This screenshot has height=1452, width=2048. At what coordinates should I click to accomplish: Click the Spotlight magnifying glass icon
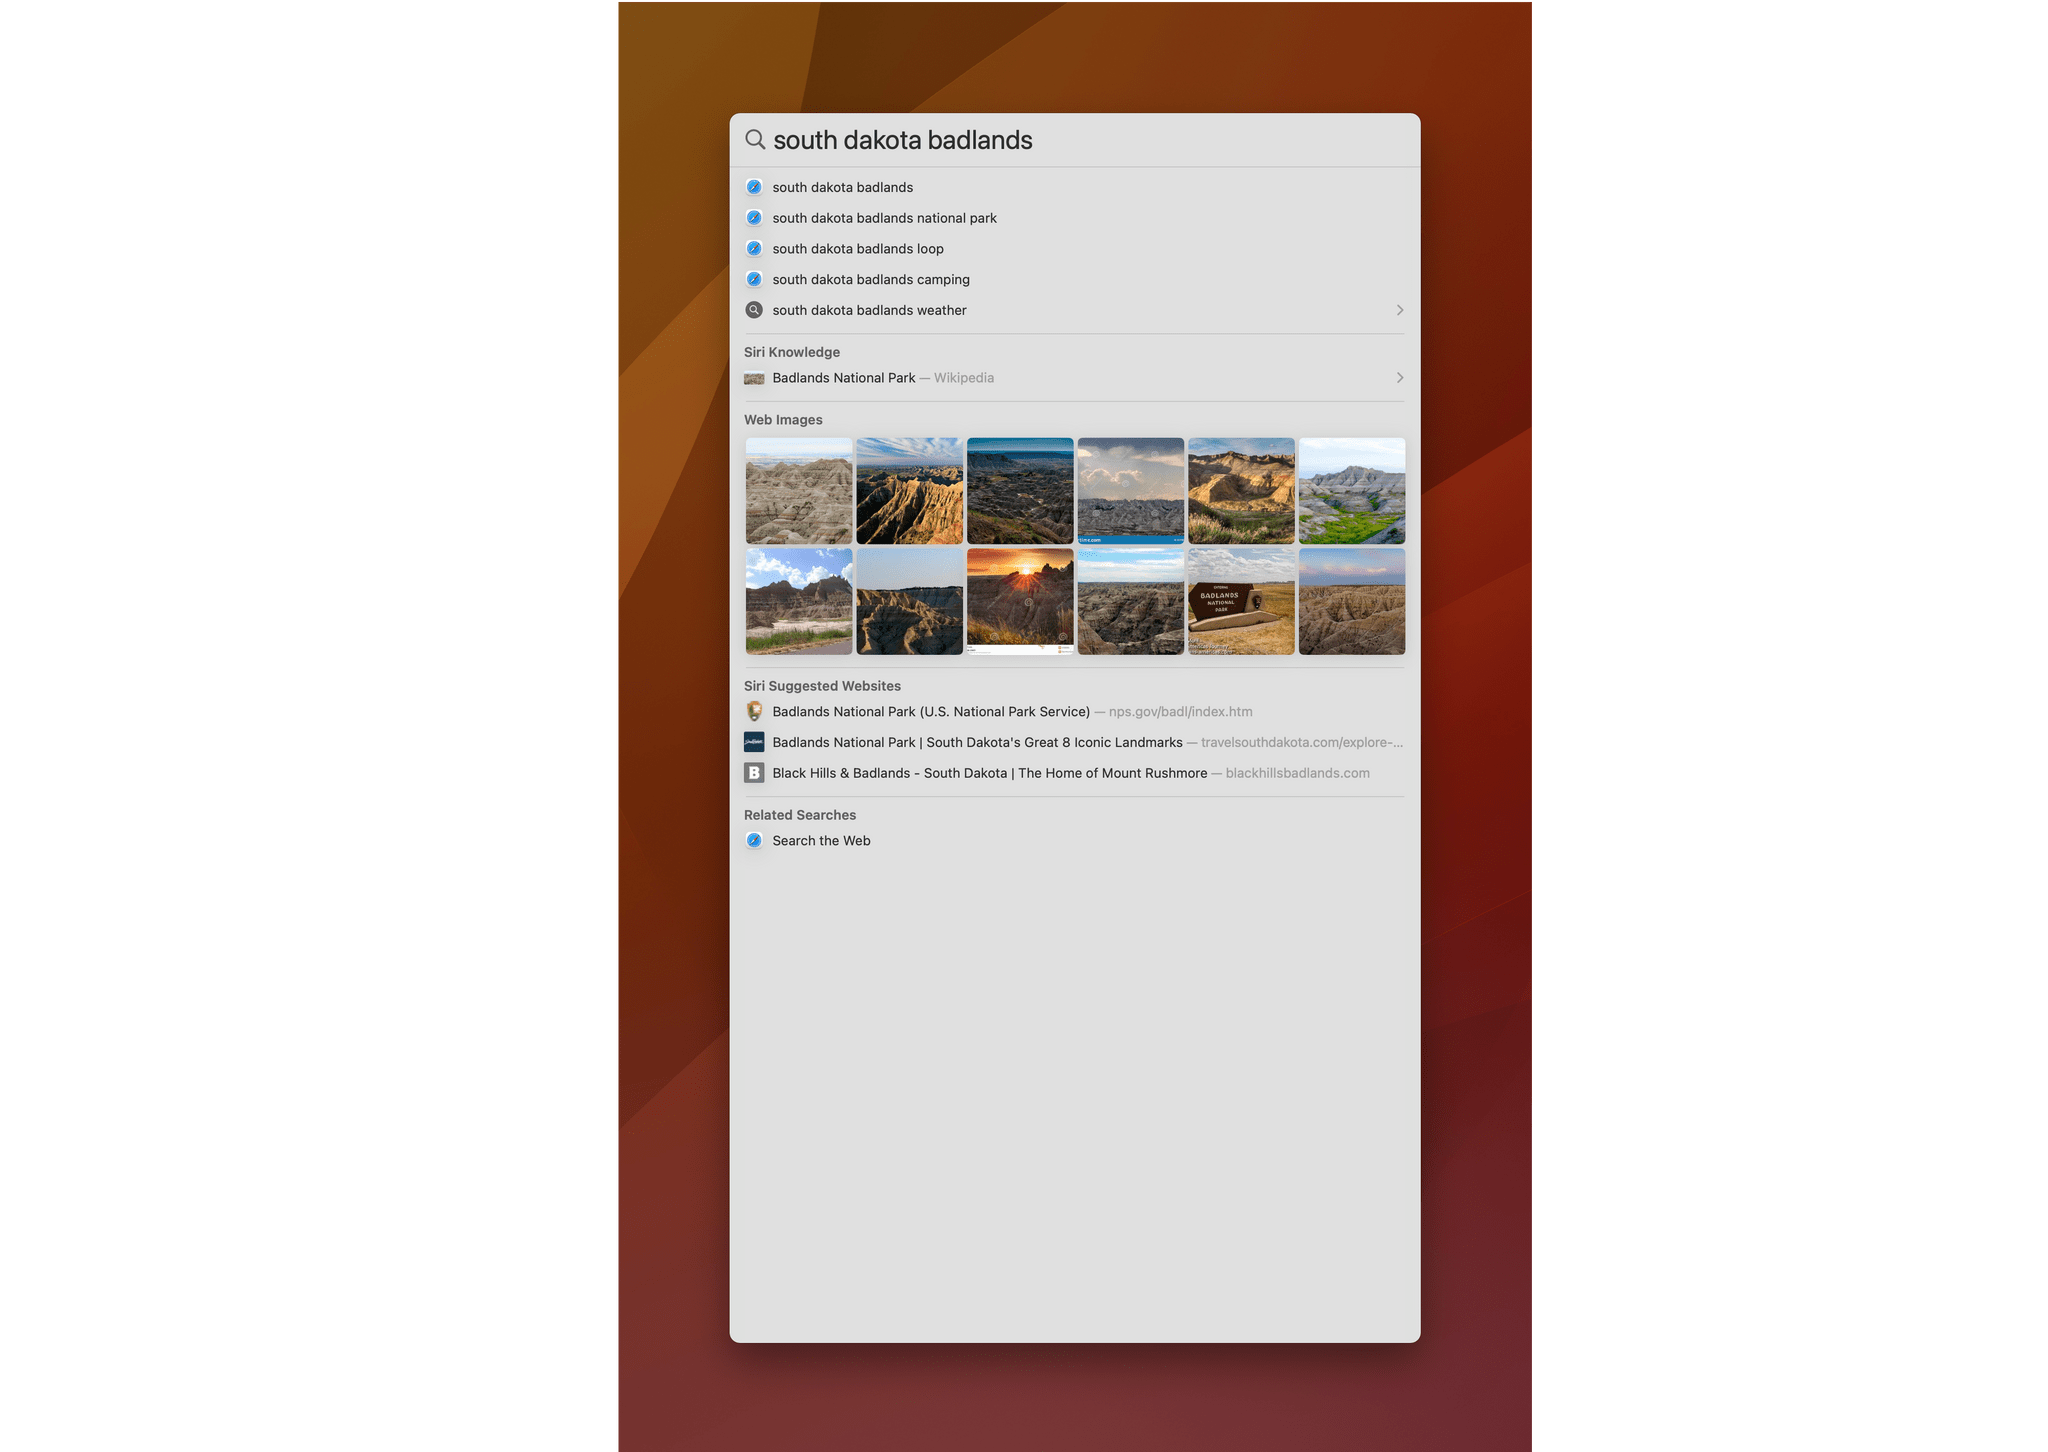click(x=755, y=140)
